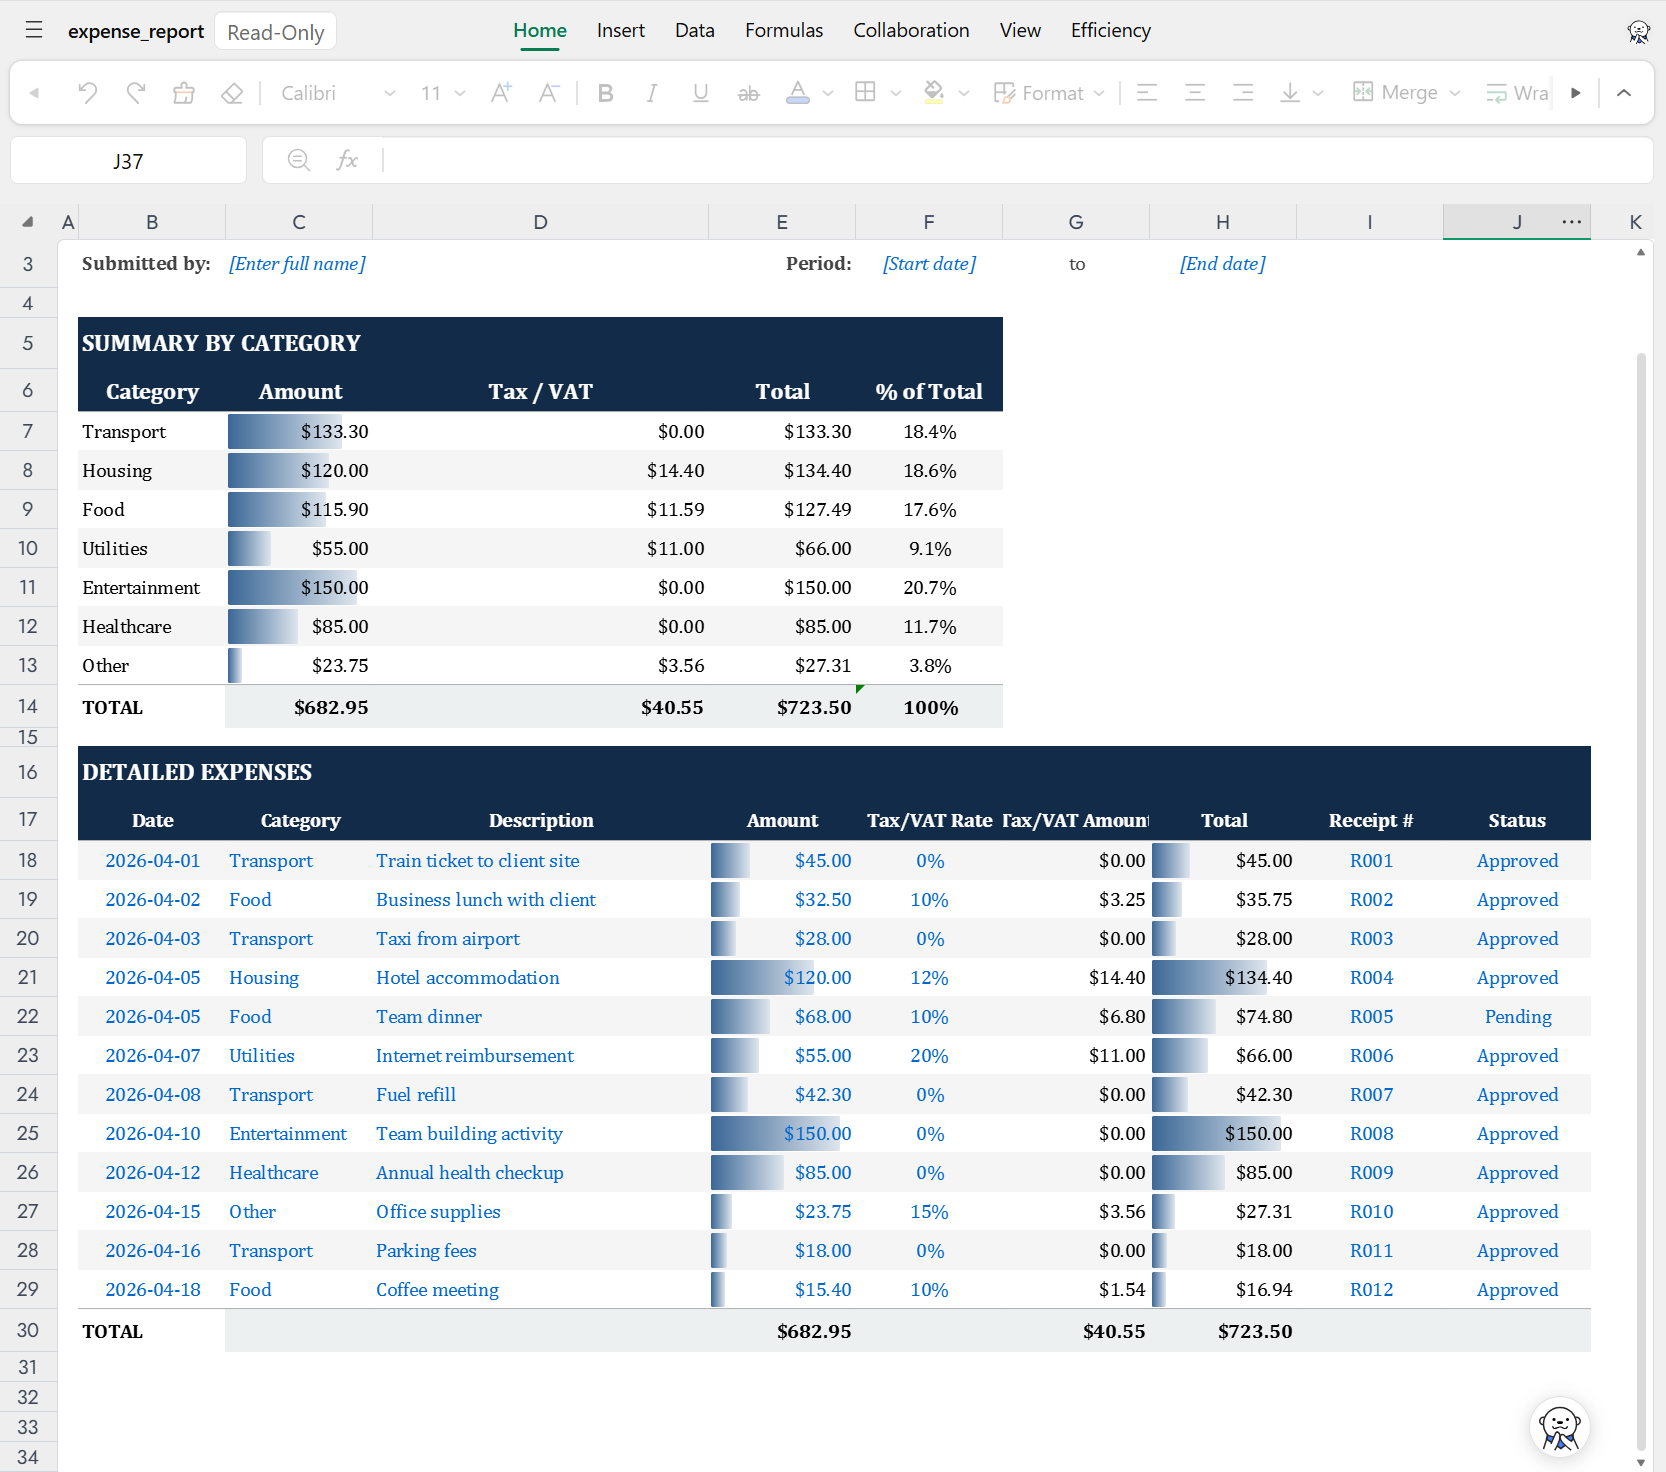Click the fx insert function icon

[347, 160]
